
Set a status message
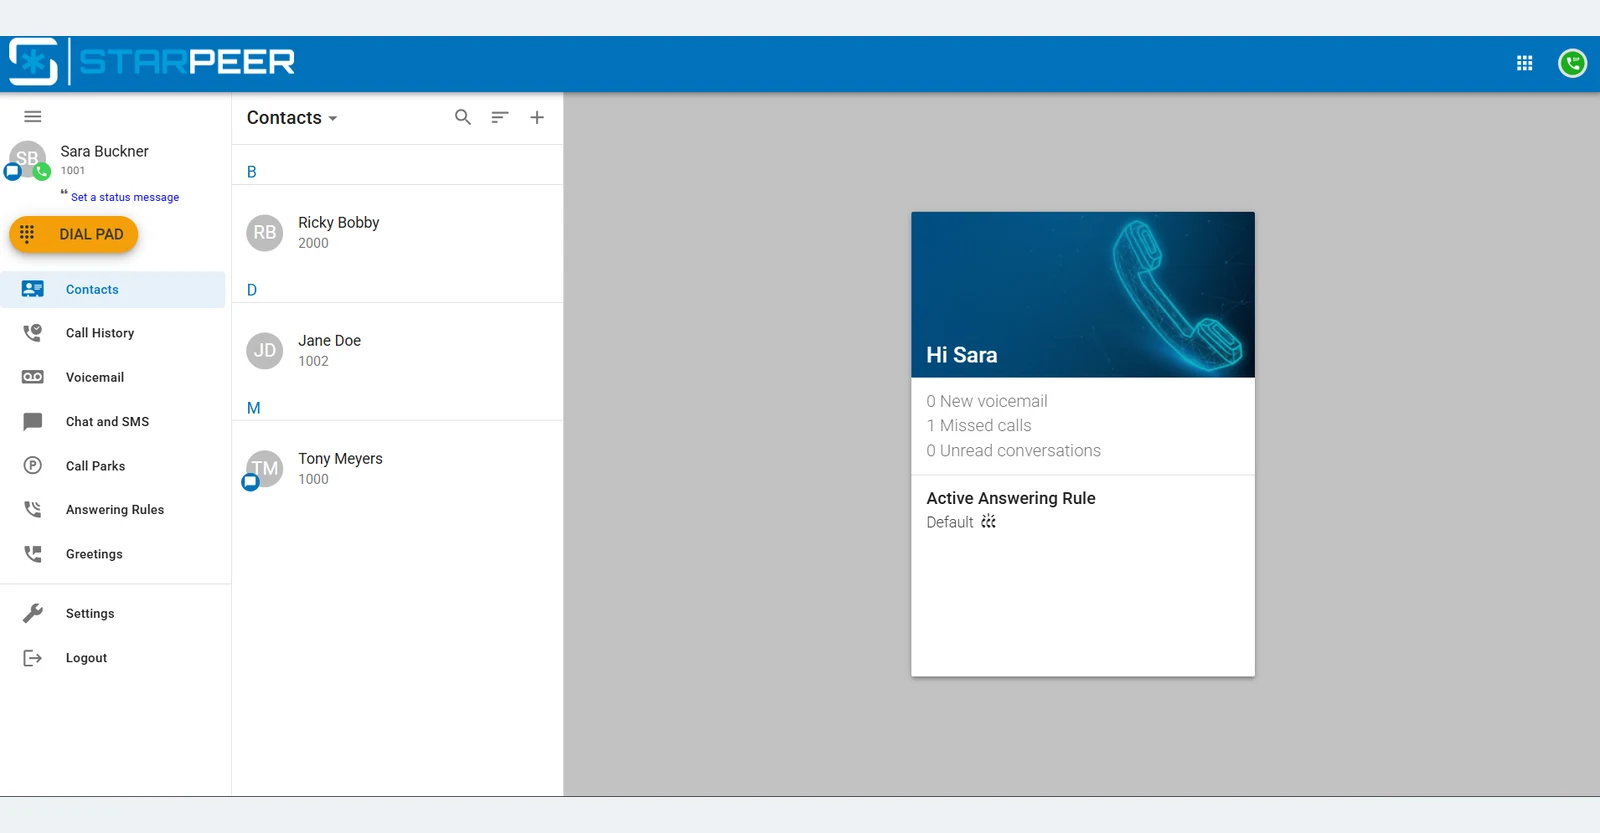tap(125, 197)
